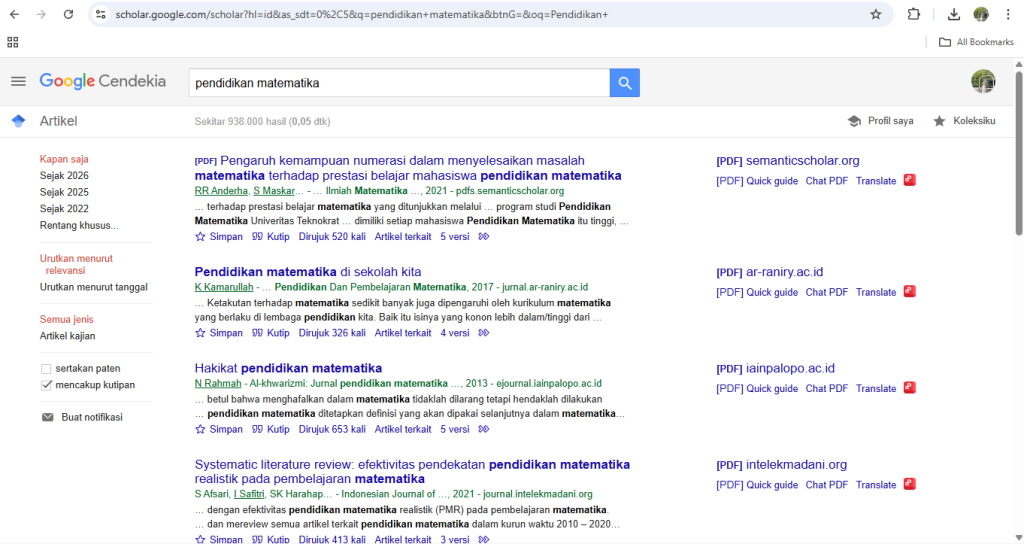Screen dimensions: 1024x544
Task: Expand more options arrows for Hakikat result
Action: click(484, 429)
